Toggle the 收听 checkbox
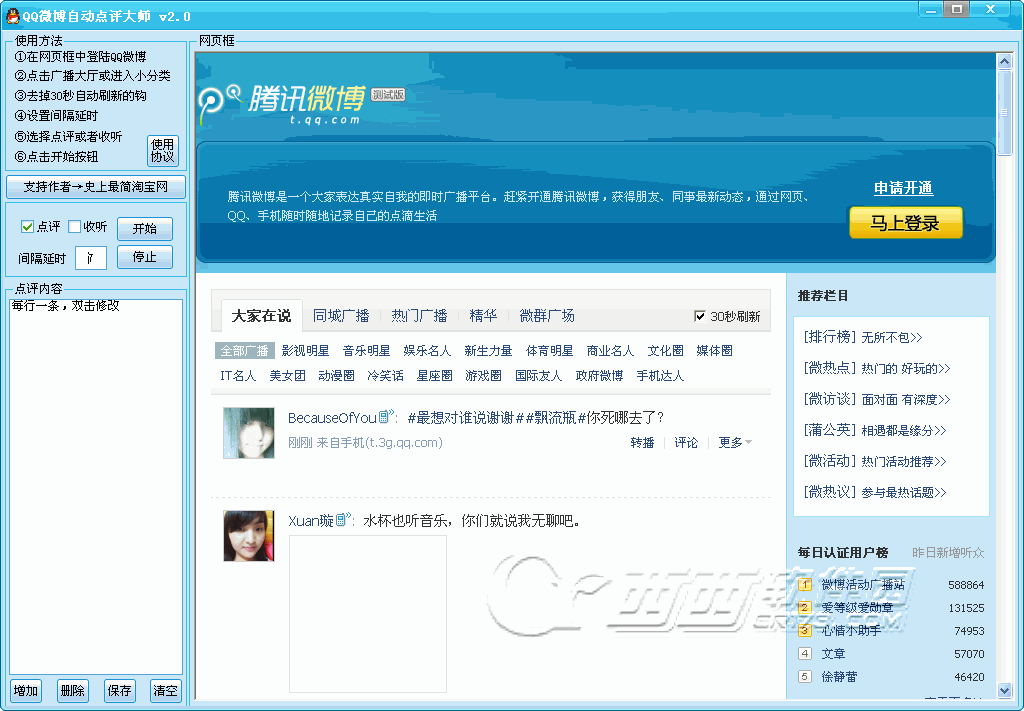Viewport: 1024px width, 711px height. (x=74, y=227)
